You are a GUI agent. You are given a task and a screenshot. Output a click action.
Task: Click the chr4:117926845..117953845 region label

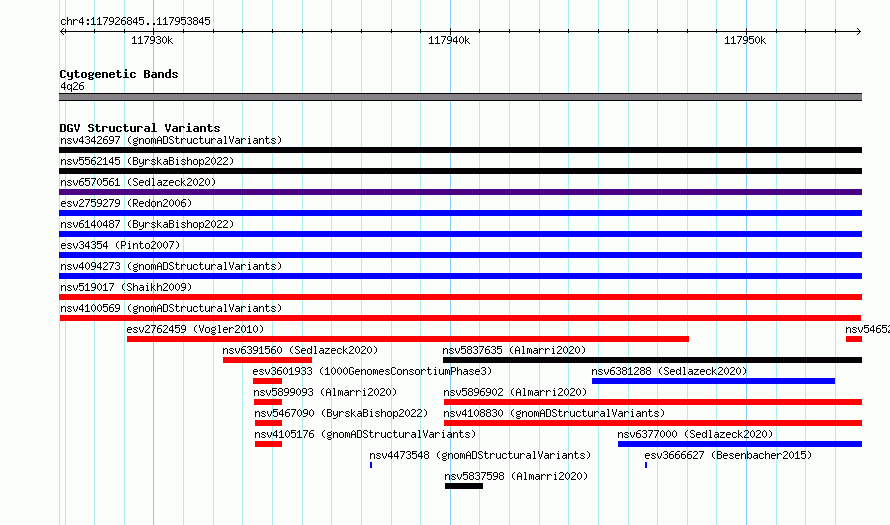pos(135,22)
